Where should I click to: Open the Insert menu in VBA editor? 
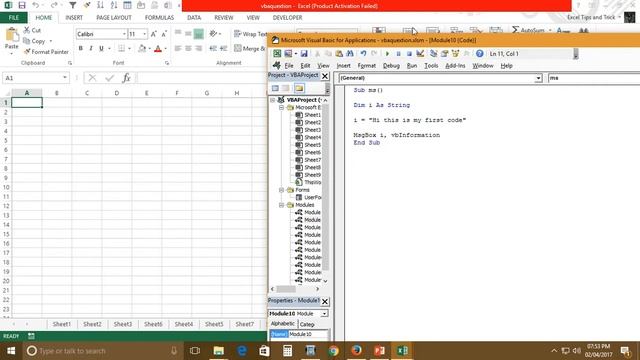343,66
